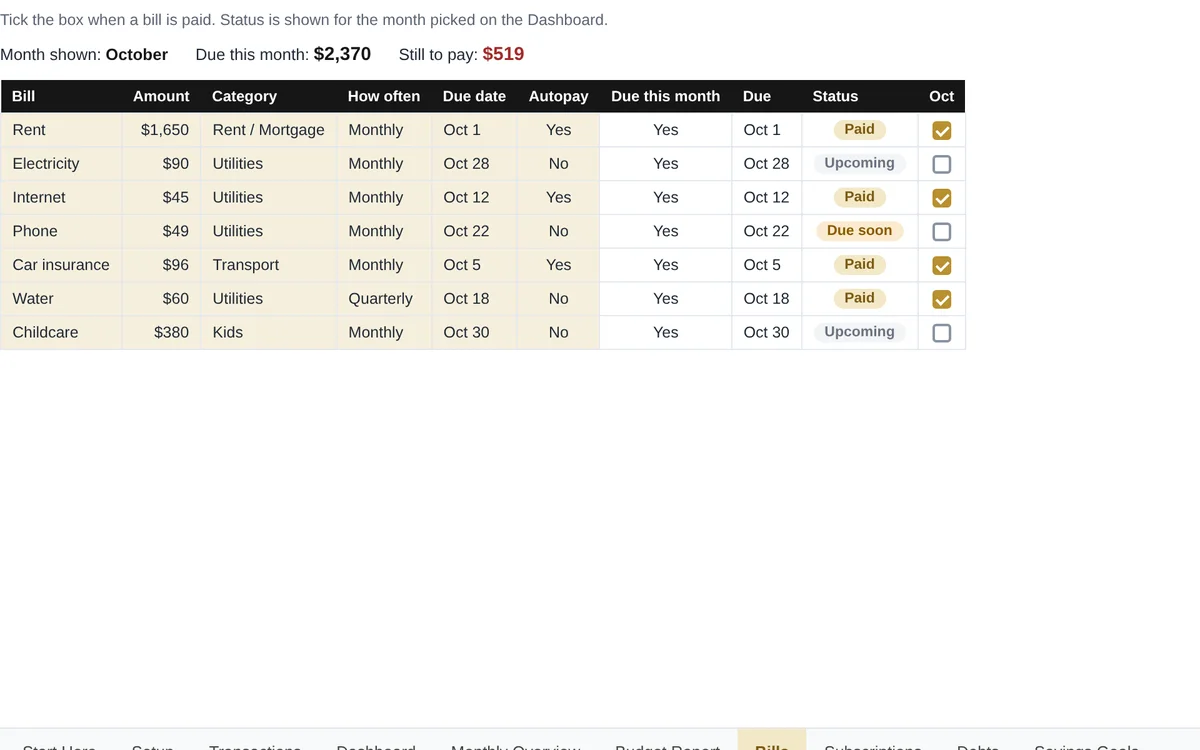Tick the Phone paid checkbox
Viewport: 1200px width, 750px height.
point(941,232)
